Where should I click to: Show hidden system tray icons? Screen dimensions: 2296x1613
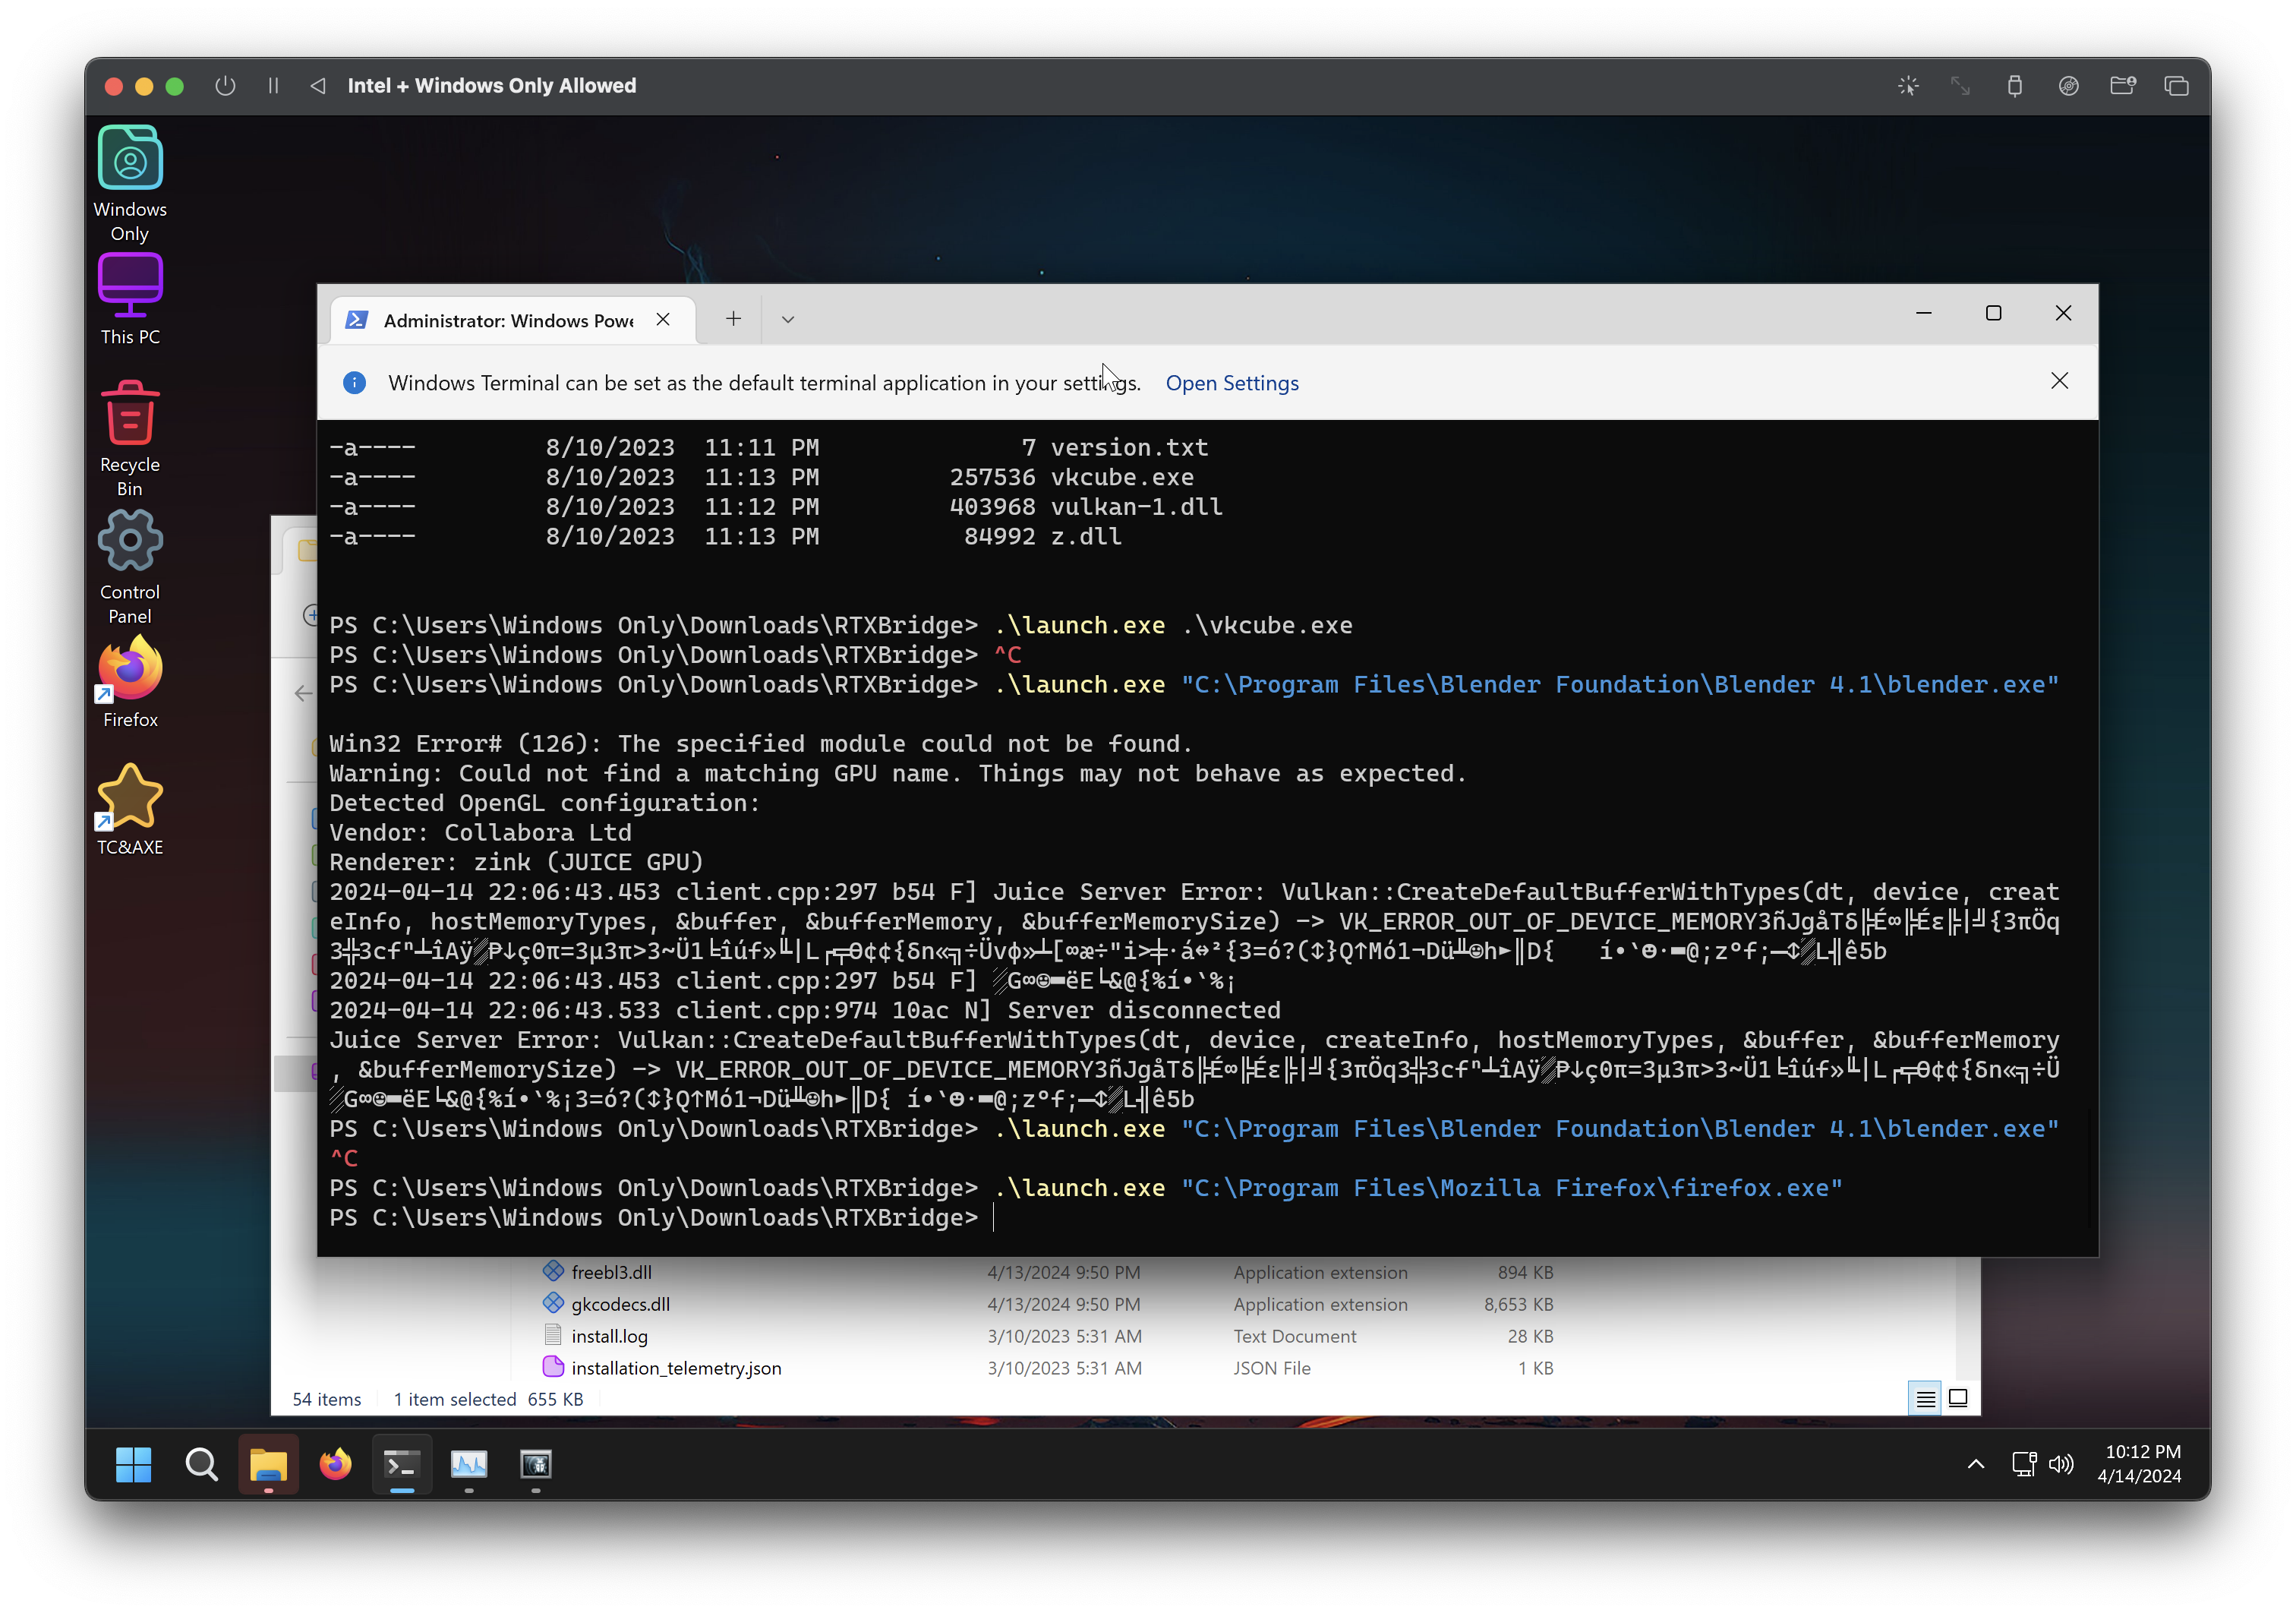[x=1975, y=1464]
